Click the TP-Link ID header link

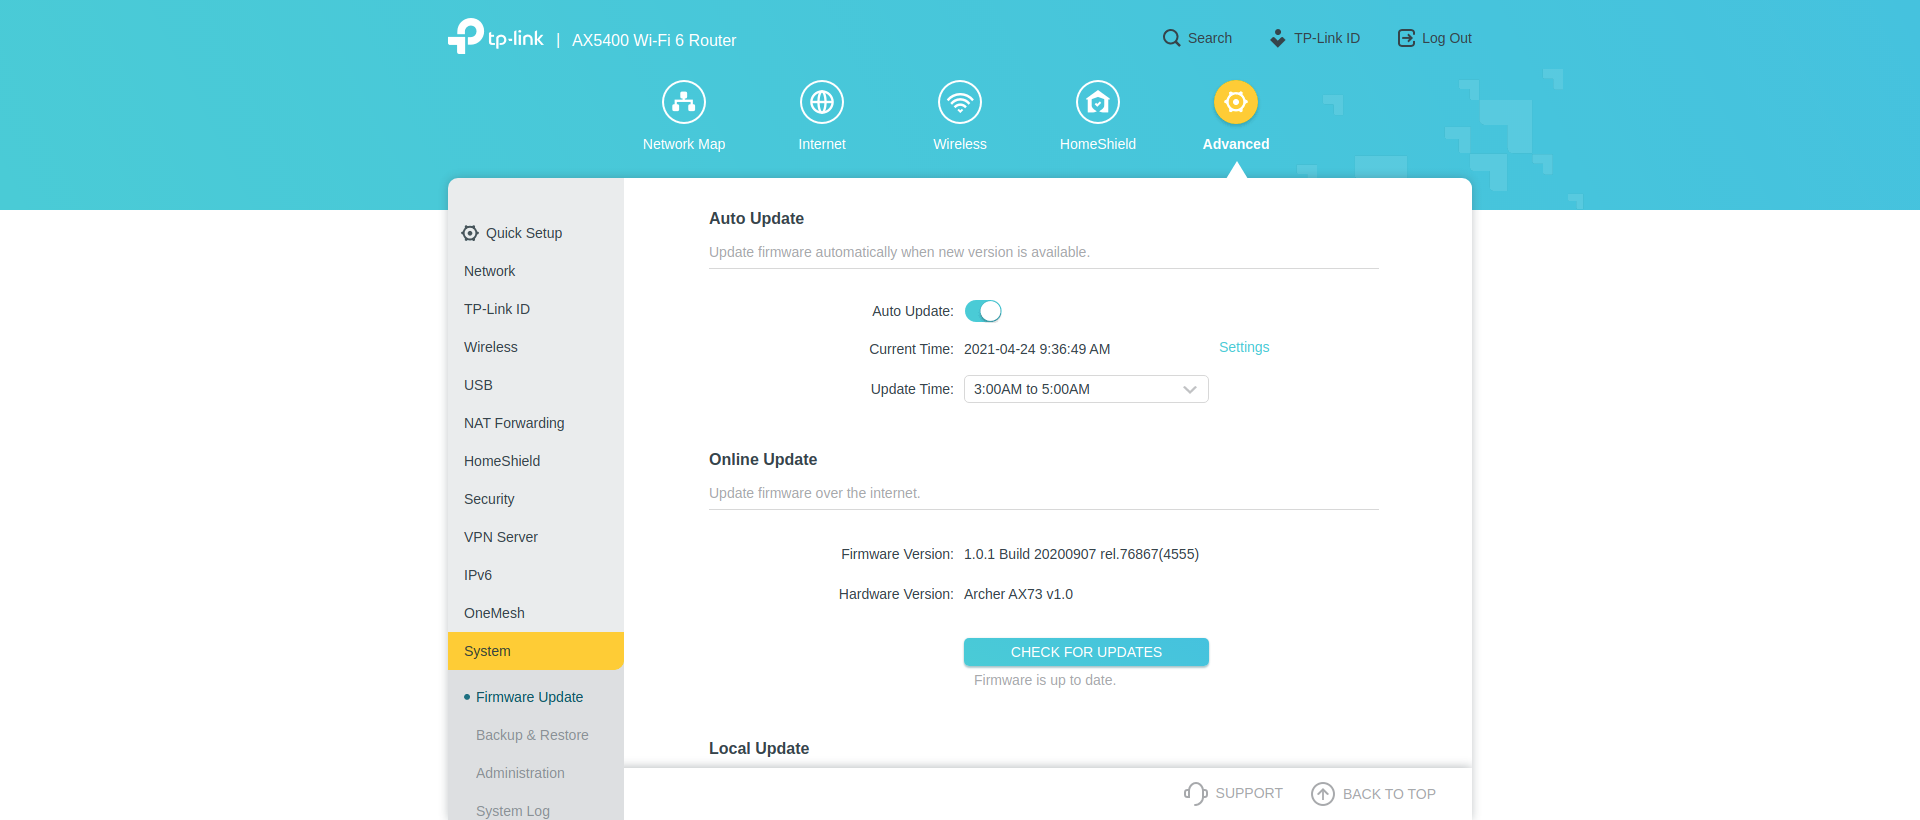pos(1315,38)
